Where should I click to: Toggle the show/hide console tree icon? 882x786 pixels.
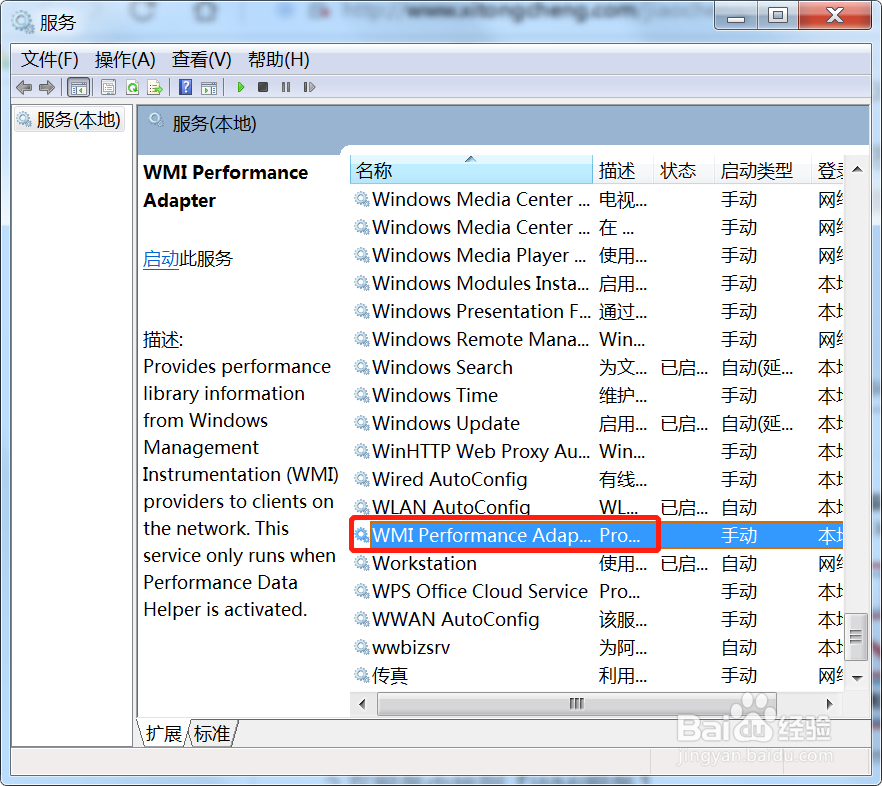point(78,87)
